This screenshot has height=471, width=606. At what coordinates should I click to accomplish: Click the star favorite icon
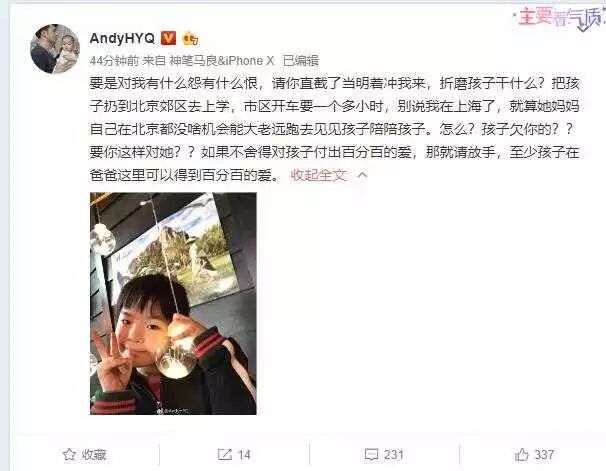pyautogui.click(x=69, y=454)
